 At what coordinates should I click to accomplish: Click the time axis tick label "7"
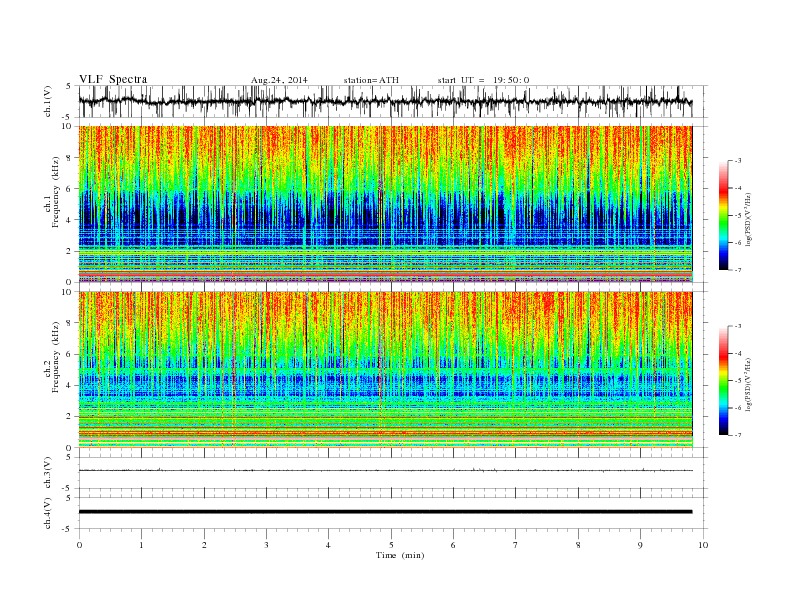pyautogui.click(x=516, y=545)
